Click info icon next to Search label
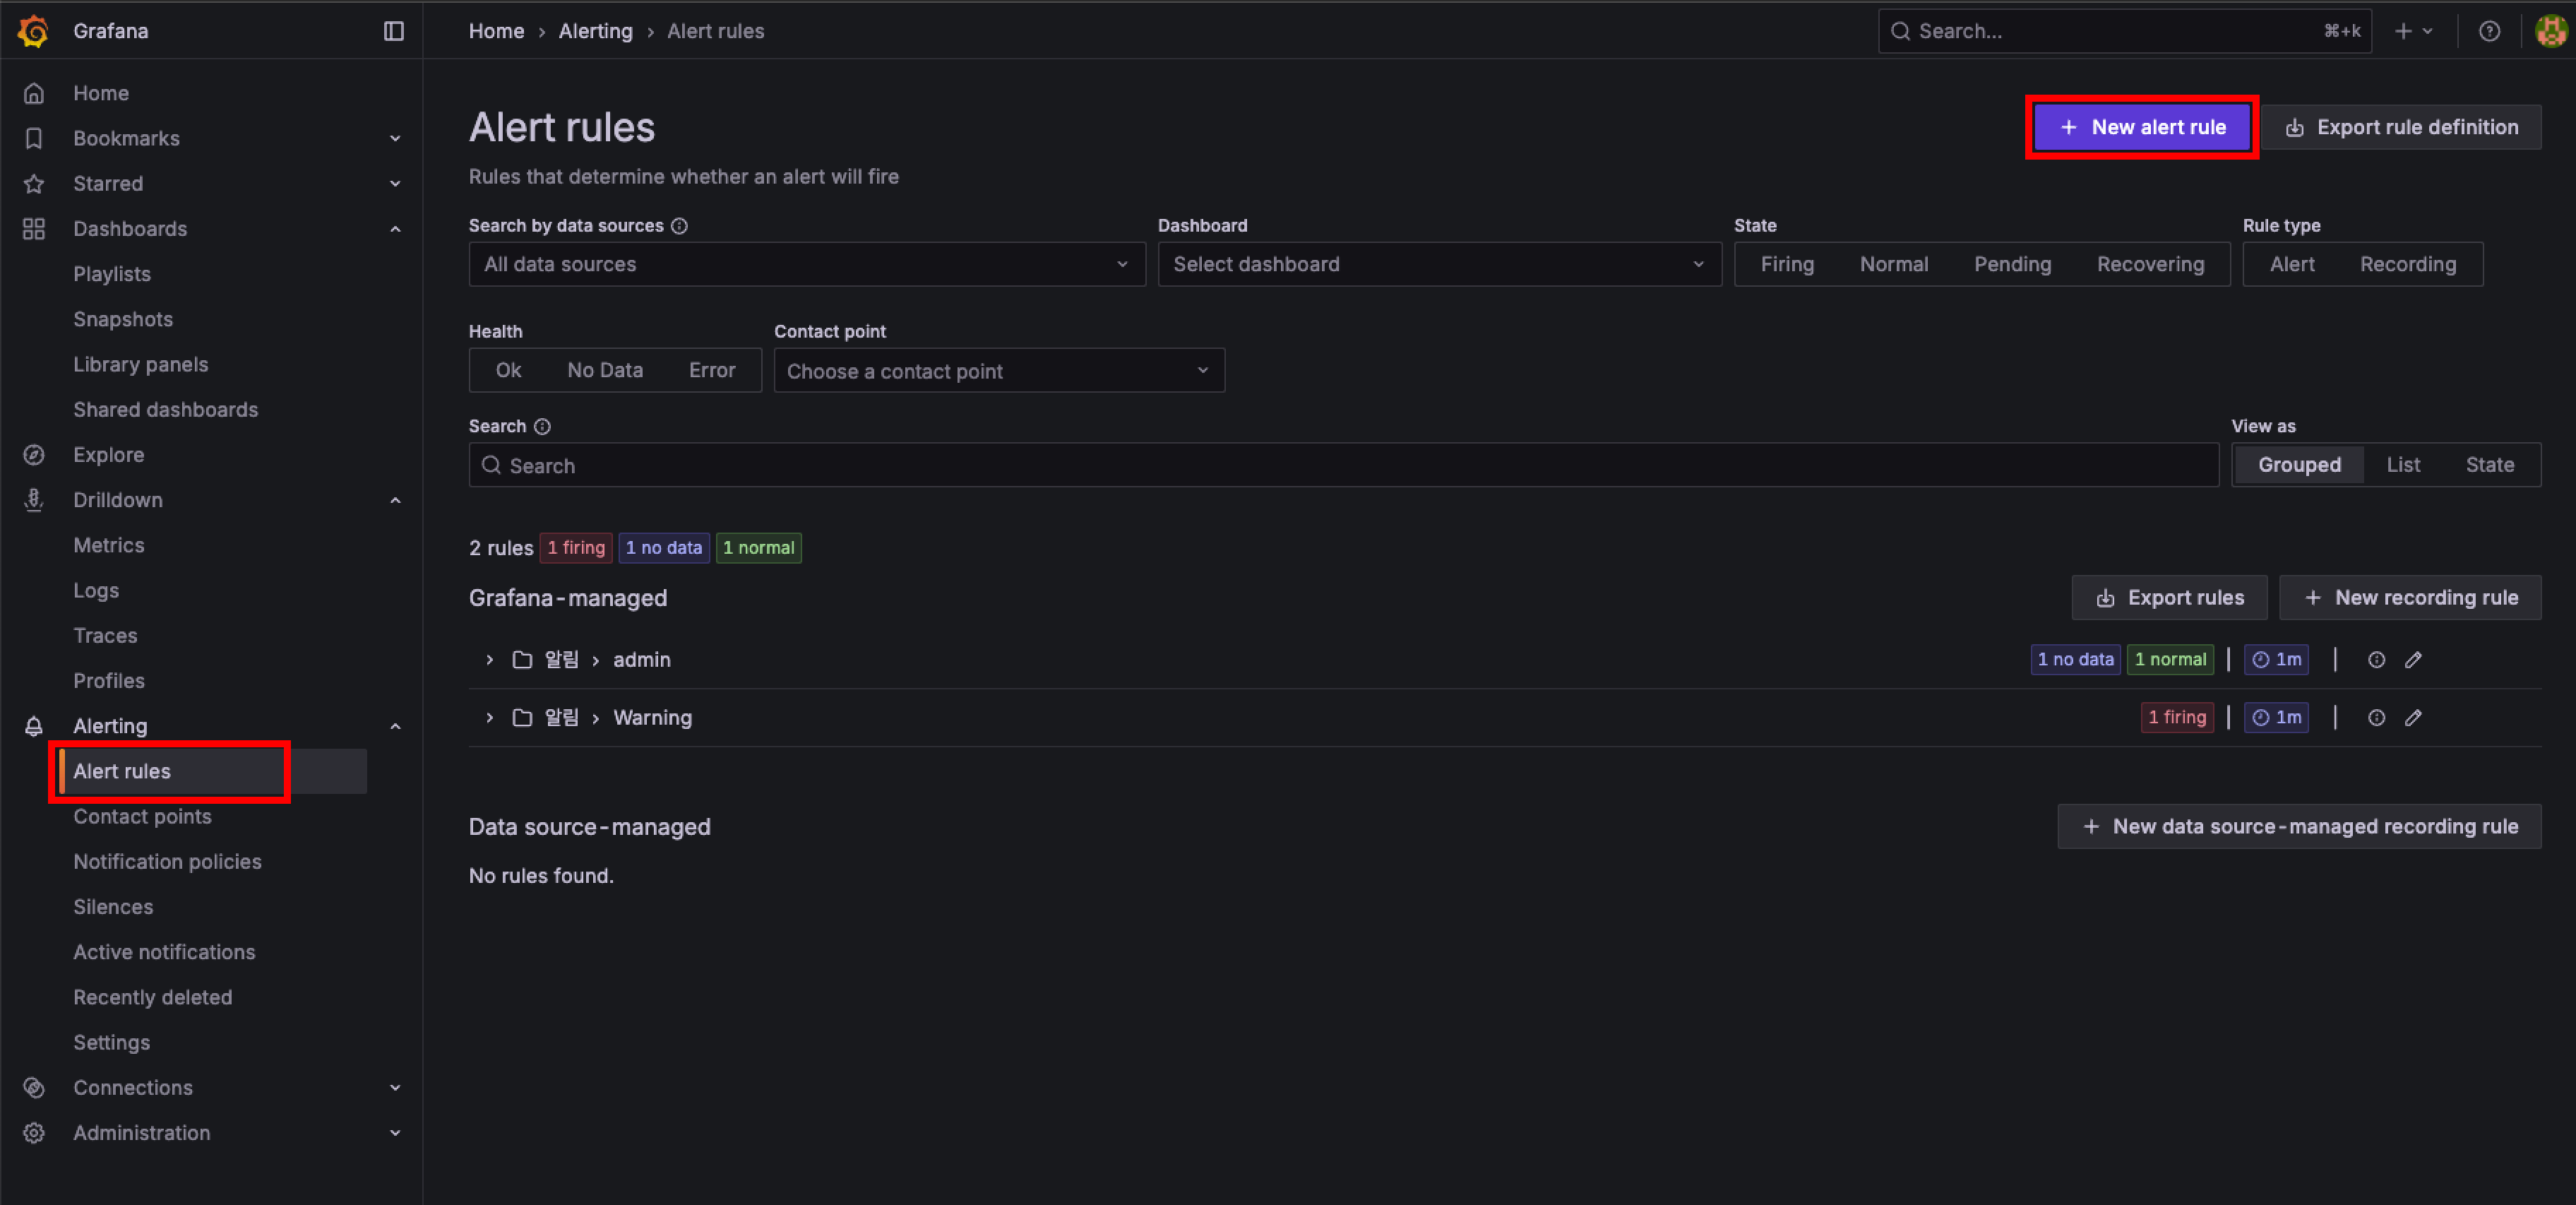 tap(542, 427)
